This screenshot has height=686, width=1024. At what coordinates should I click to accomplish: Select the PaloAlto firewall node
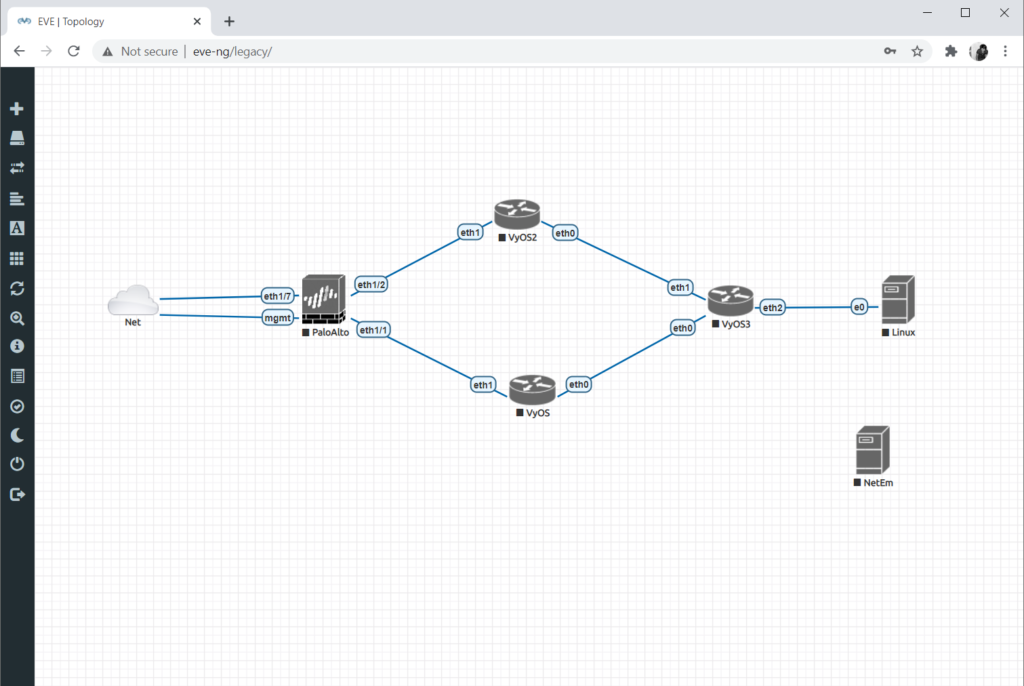(x=324, y=299)
